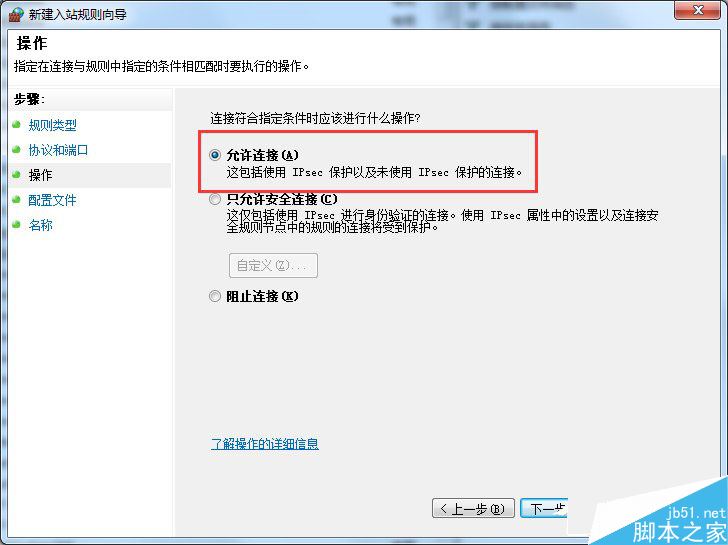Click the green bullet beside 操作 step
This screenshot has height=545, width=728.
17,175
